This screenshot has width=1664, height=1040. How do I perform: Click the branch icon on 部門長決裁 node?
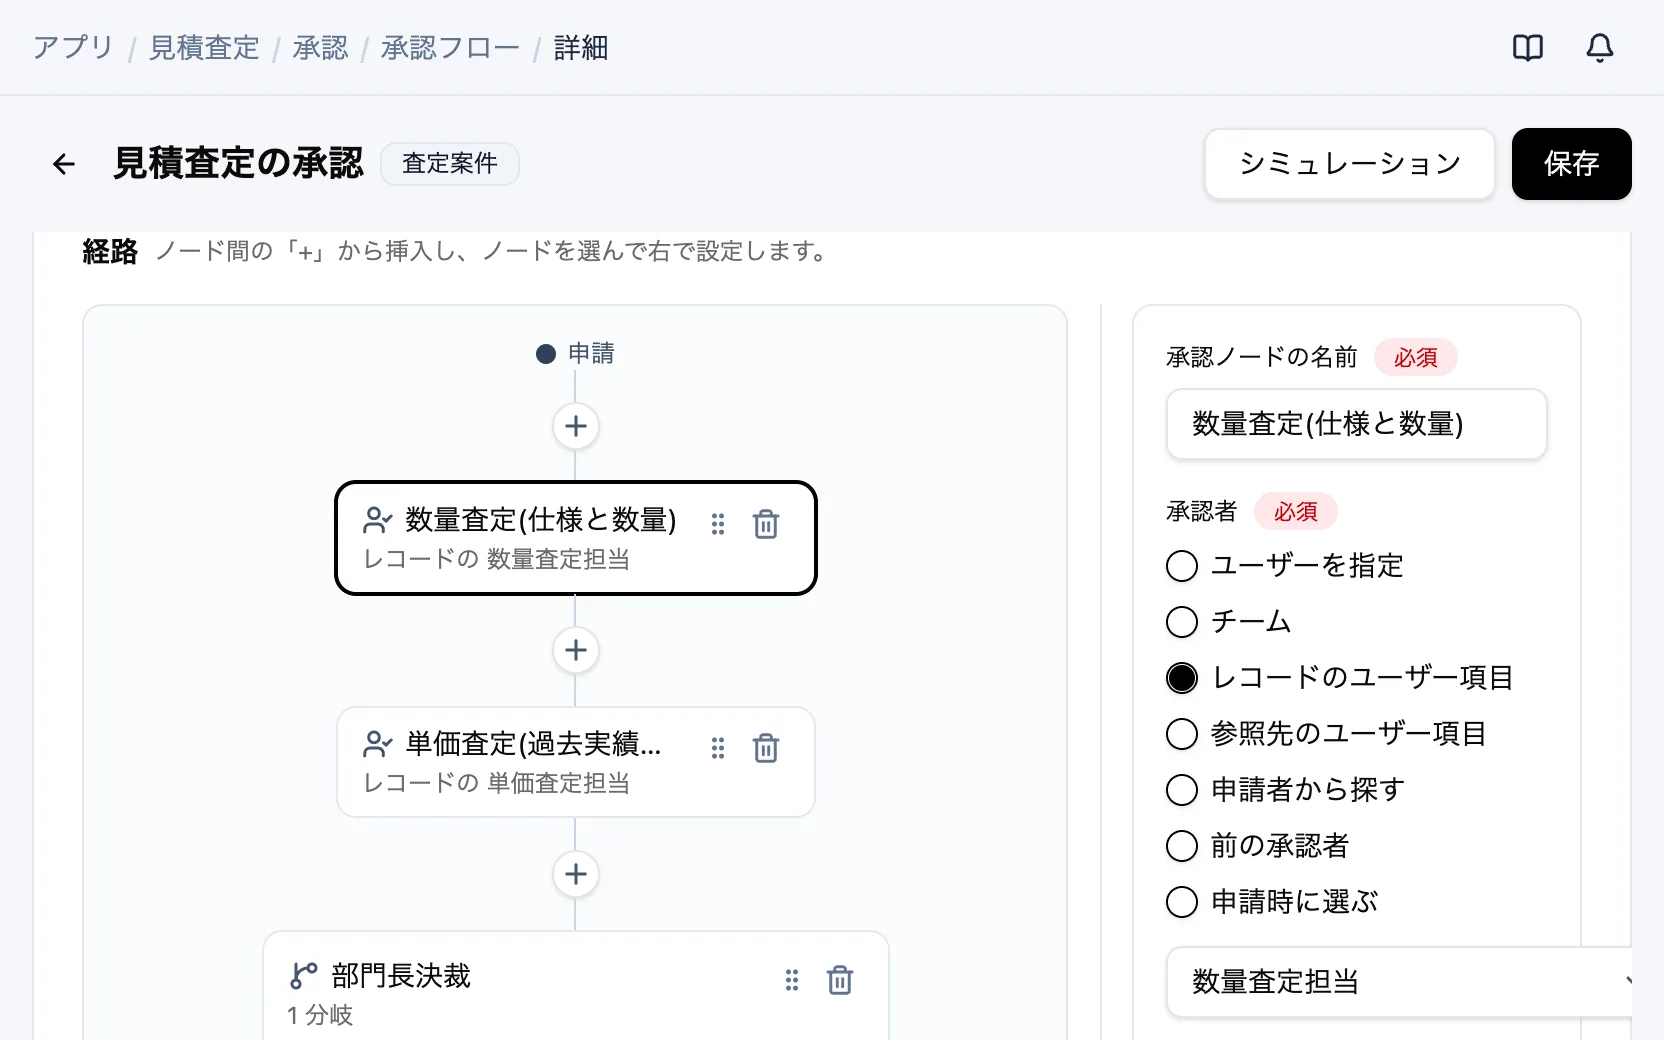point(303,975)
